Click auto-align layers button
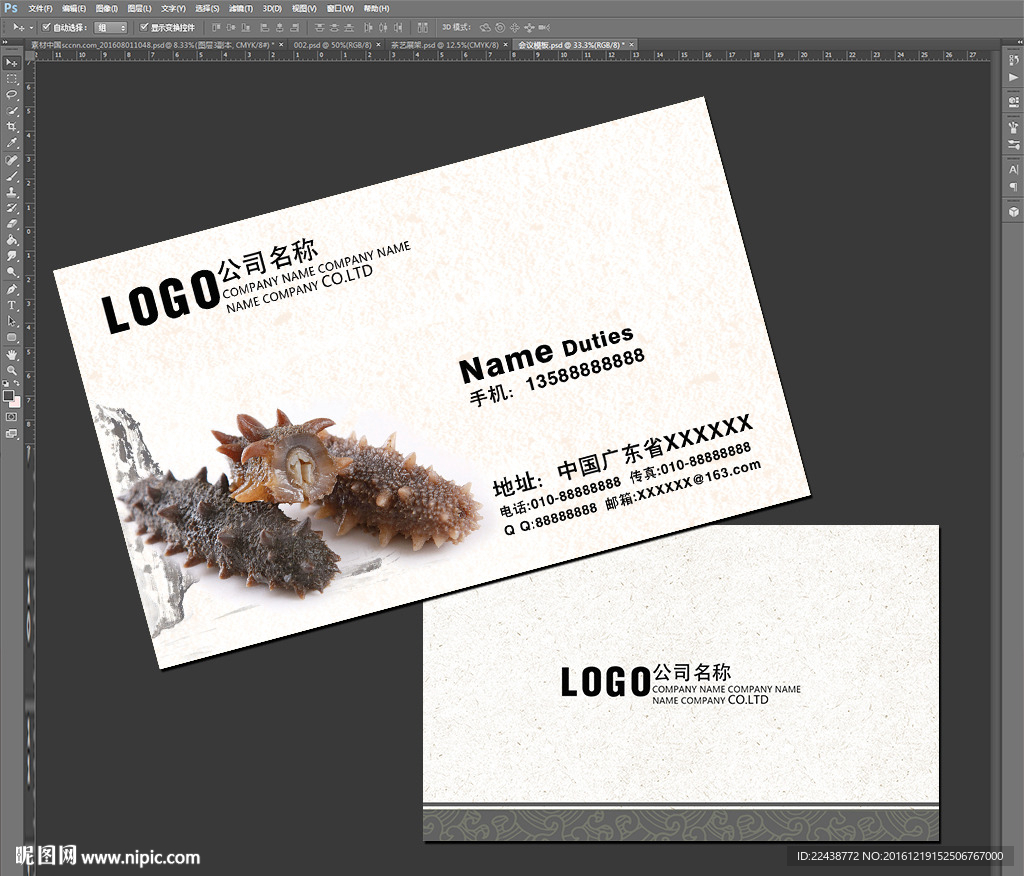This screenshot has width=1024, height=876. pyautogui.click(x=423, y=27)
